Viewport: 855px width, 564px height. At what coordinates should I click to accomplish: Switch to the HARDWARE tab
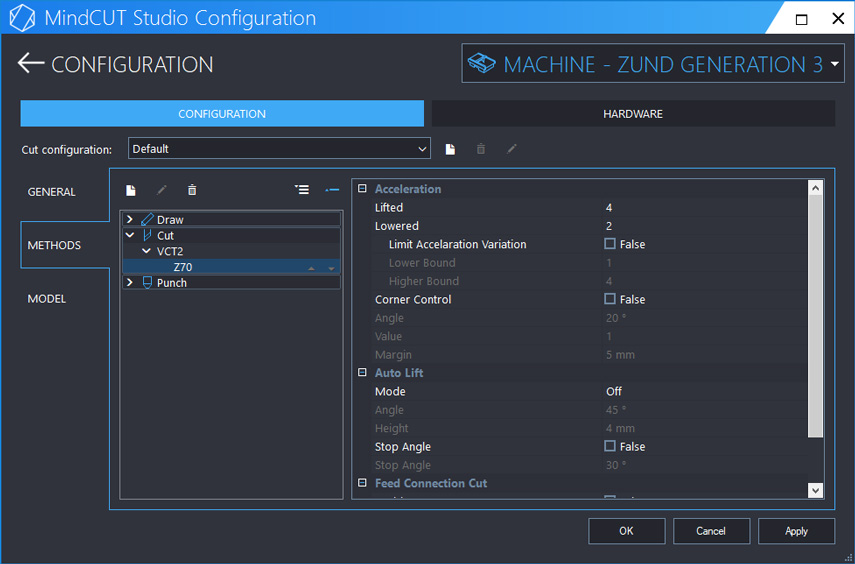coord(633,113)
